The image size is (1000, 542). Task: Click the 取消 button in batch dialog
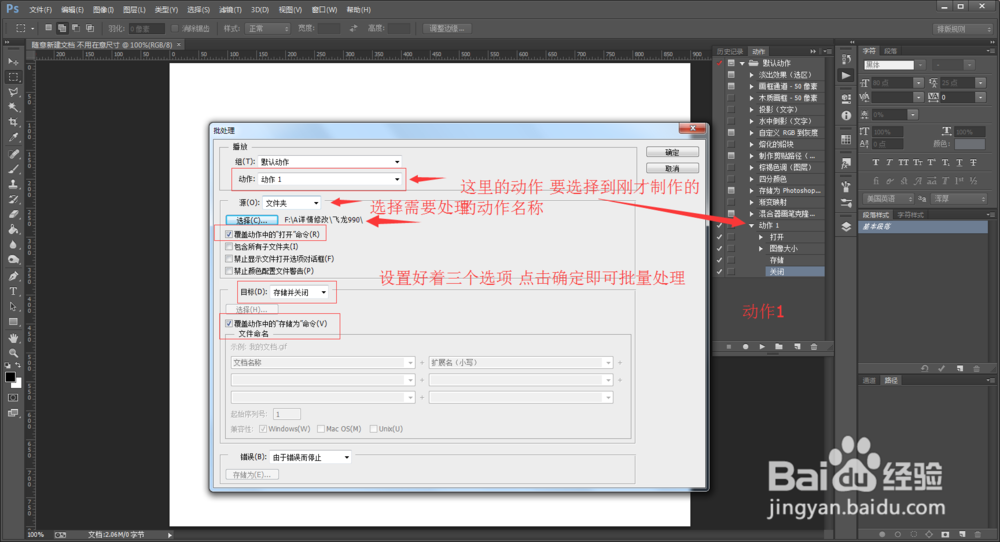tap(672, 168)
